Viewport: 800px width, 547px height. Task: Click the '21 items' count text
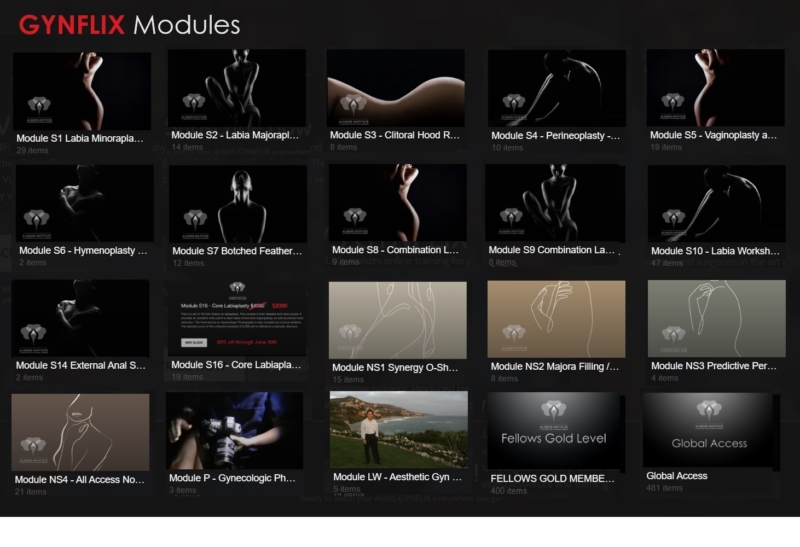31,492
